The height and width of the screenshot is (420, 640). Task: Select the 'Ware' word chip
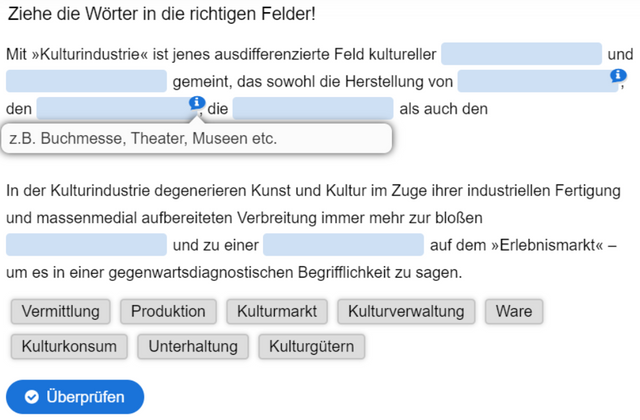514,311
